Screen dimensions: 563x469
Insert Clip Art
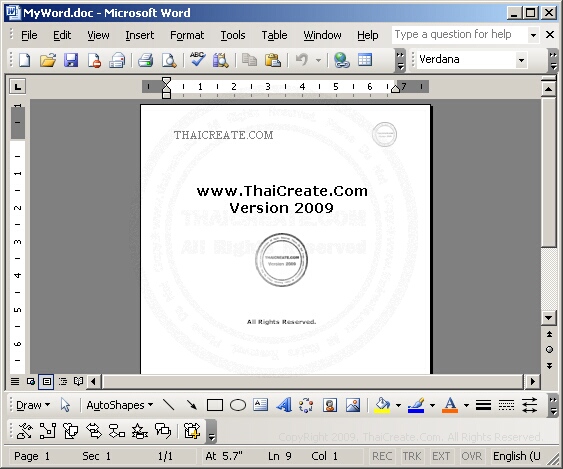point(330,405)
